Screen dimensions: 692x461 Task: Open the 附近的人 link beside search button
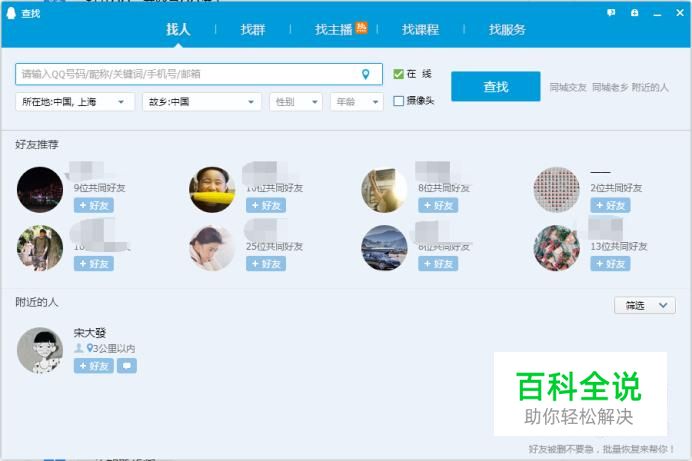(x=650, y=87)
